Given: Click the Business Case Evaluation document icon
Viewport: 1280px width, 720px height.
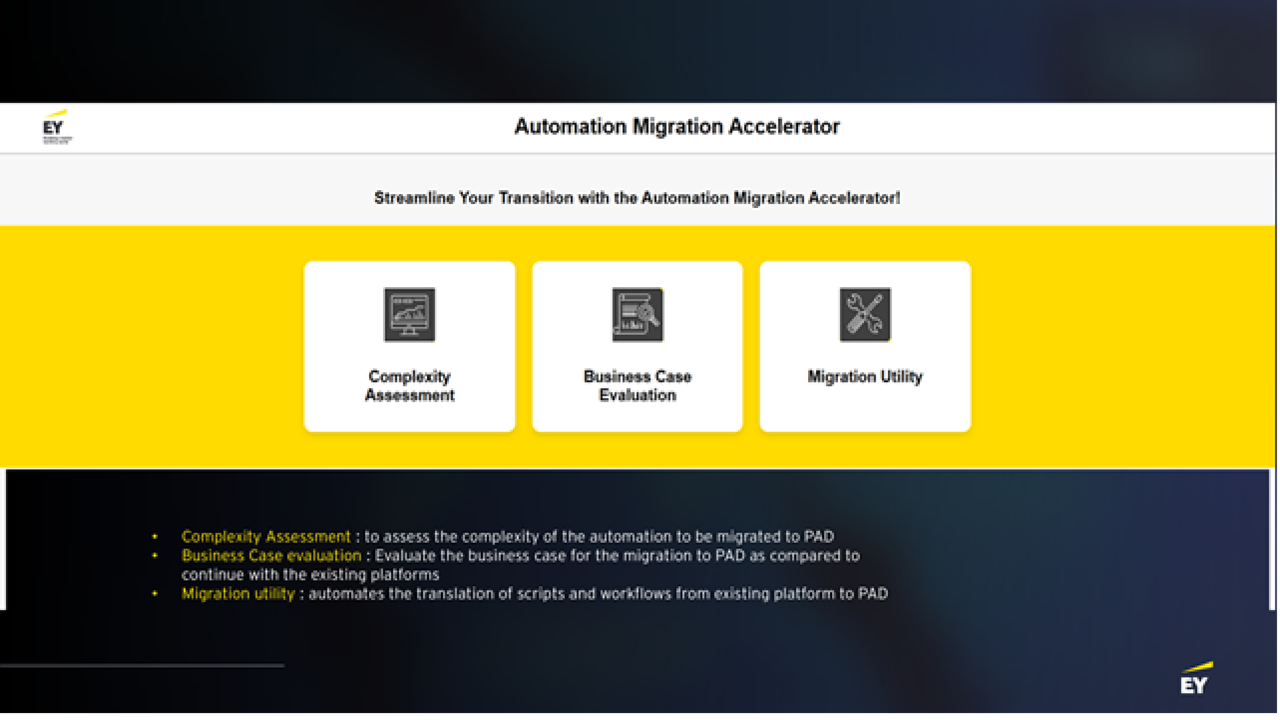Looking at the screenshot, I should tap(637, 315).
